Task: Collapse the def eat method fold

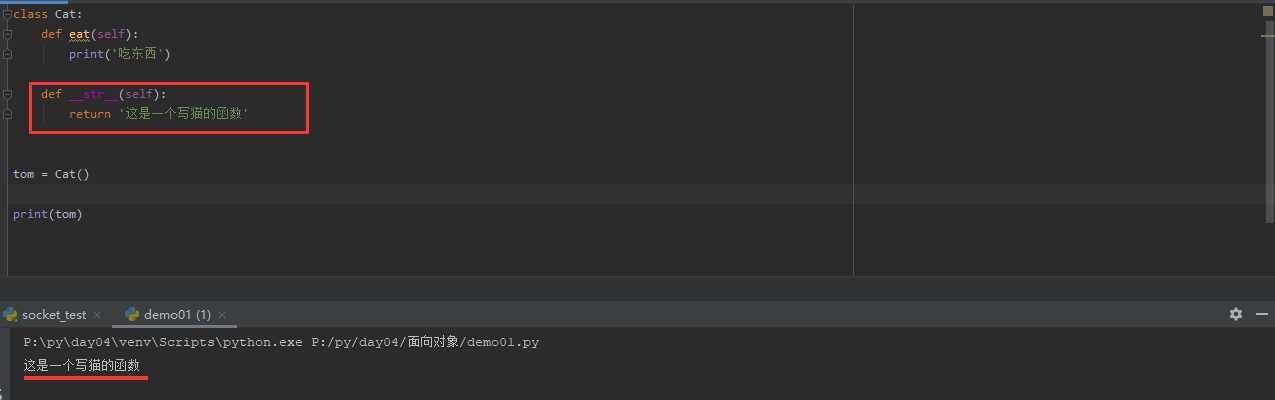Action: pos(7,34)
